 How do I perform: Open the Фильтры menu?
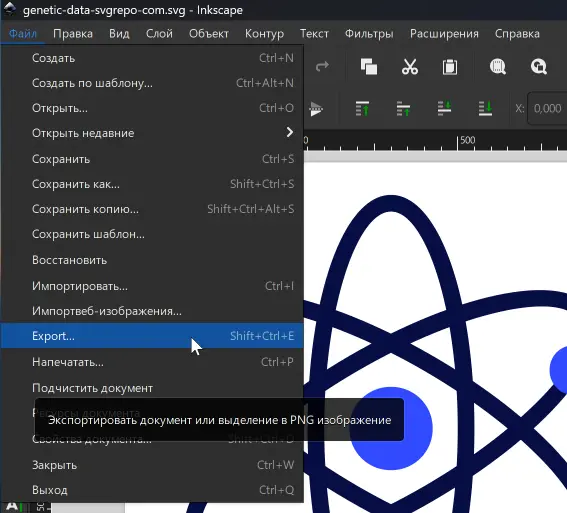click(x=369, y=34)
